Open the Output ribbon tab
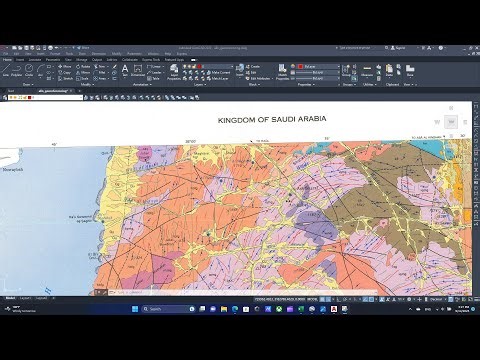Image resolution: width=480 pixels, height=360 pixels. 97,60
